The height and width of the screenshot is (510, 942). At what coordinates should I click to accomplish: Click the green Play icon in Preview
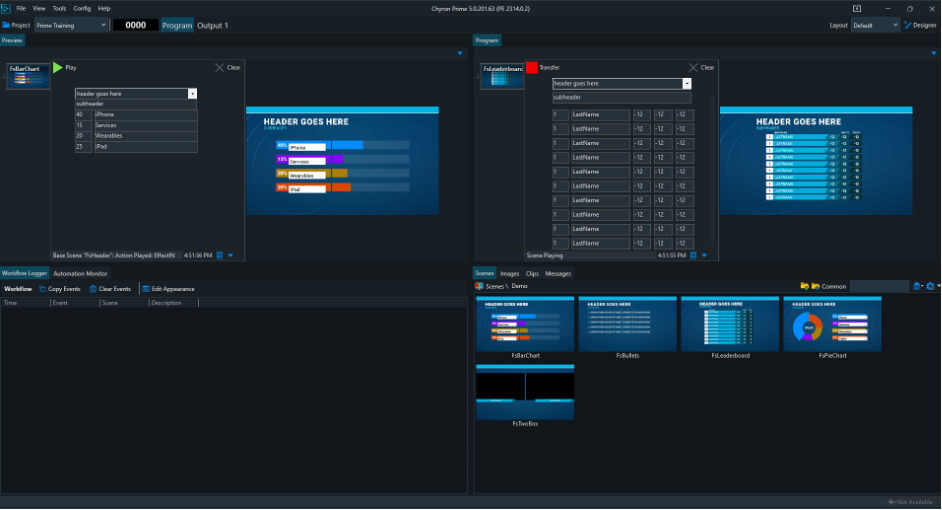click(58, 68)
